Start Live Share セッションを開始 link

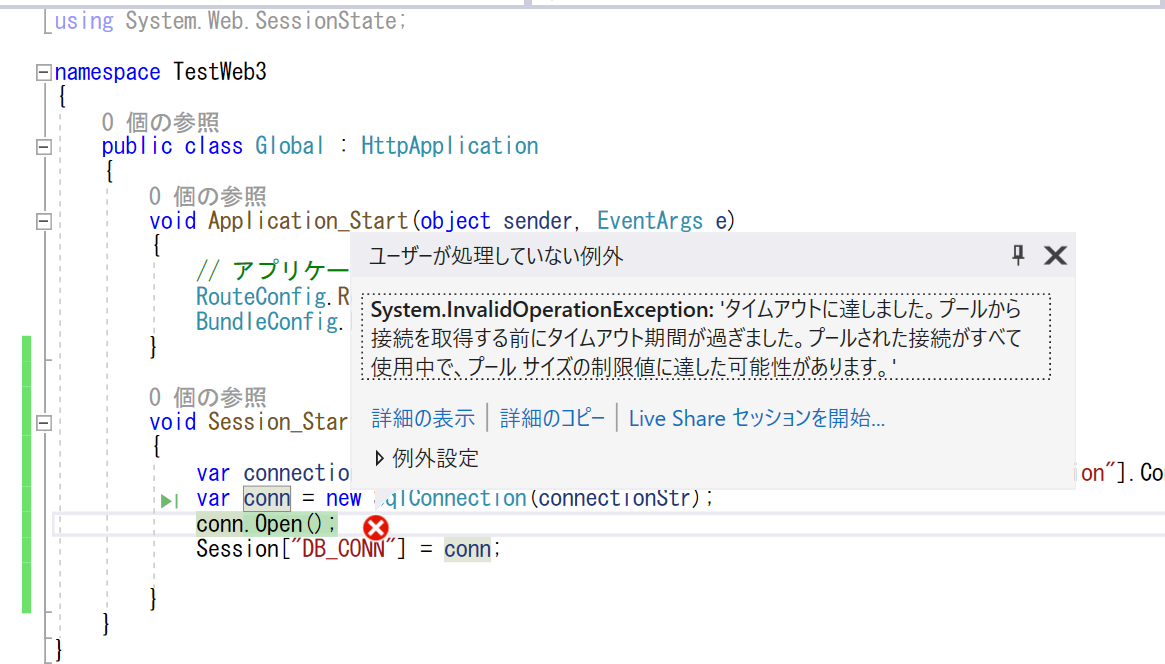click(756, 418)
